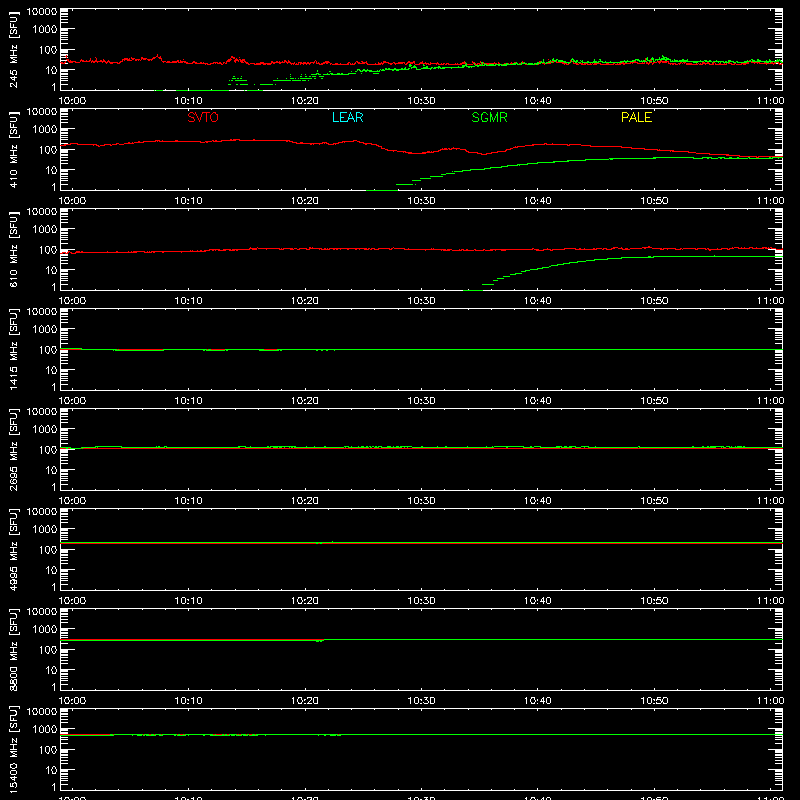800x800 pixels.
Task: Click the 10000 y-axis value on 2695 MHz panel
Action: [x=42, y=412]
